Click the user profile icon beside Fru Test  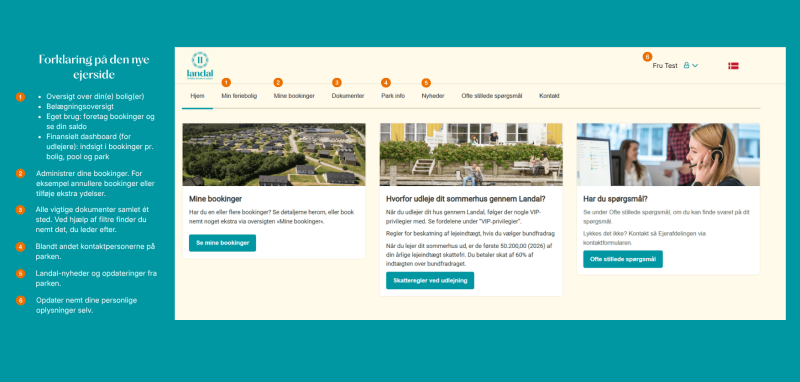coord(686,65)
